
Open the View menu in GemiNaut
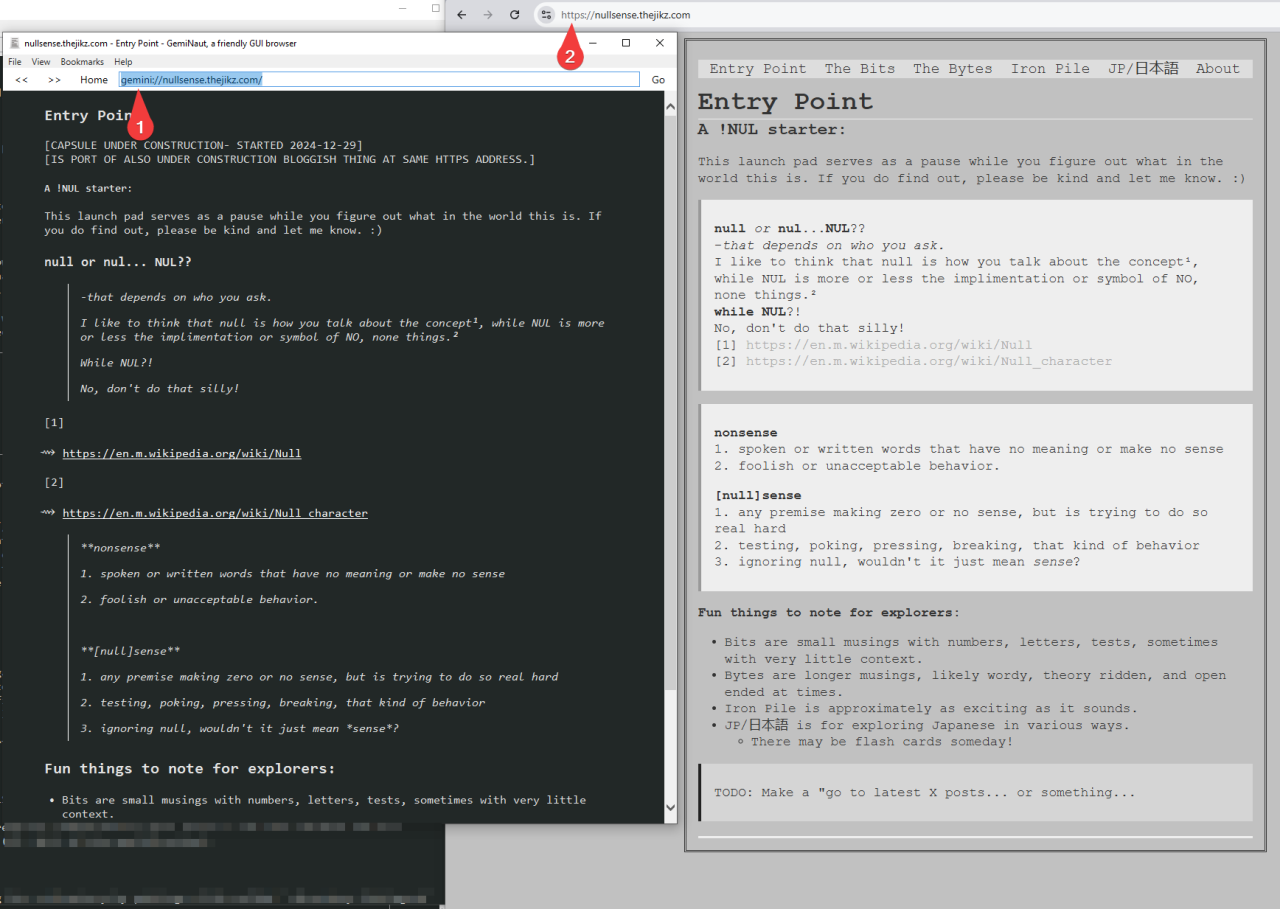(41, 62)
